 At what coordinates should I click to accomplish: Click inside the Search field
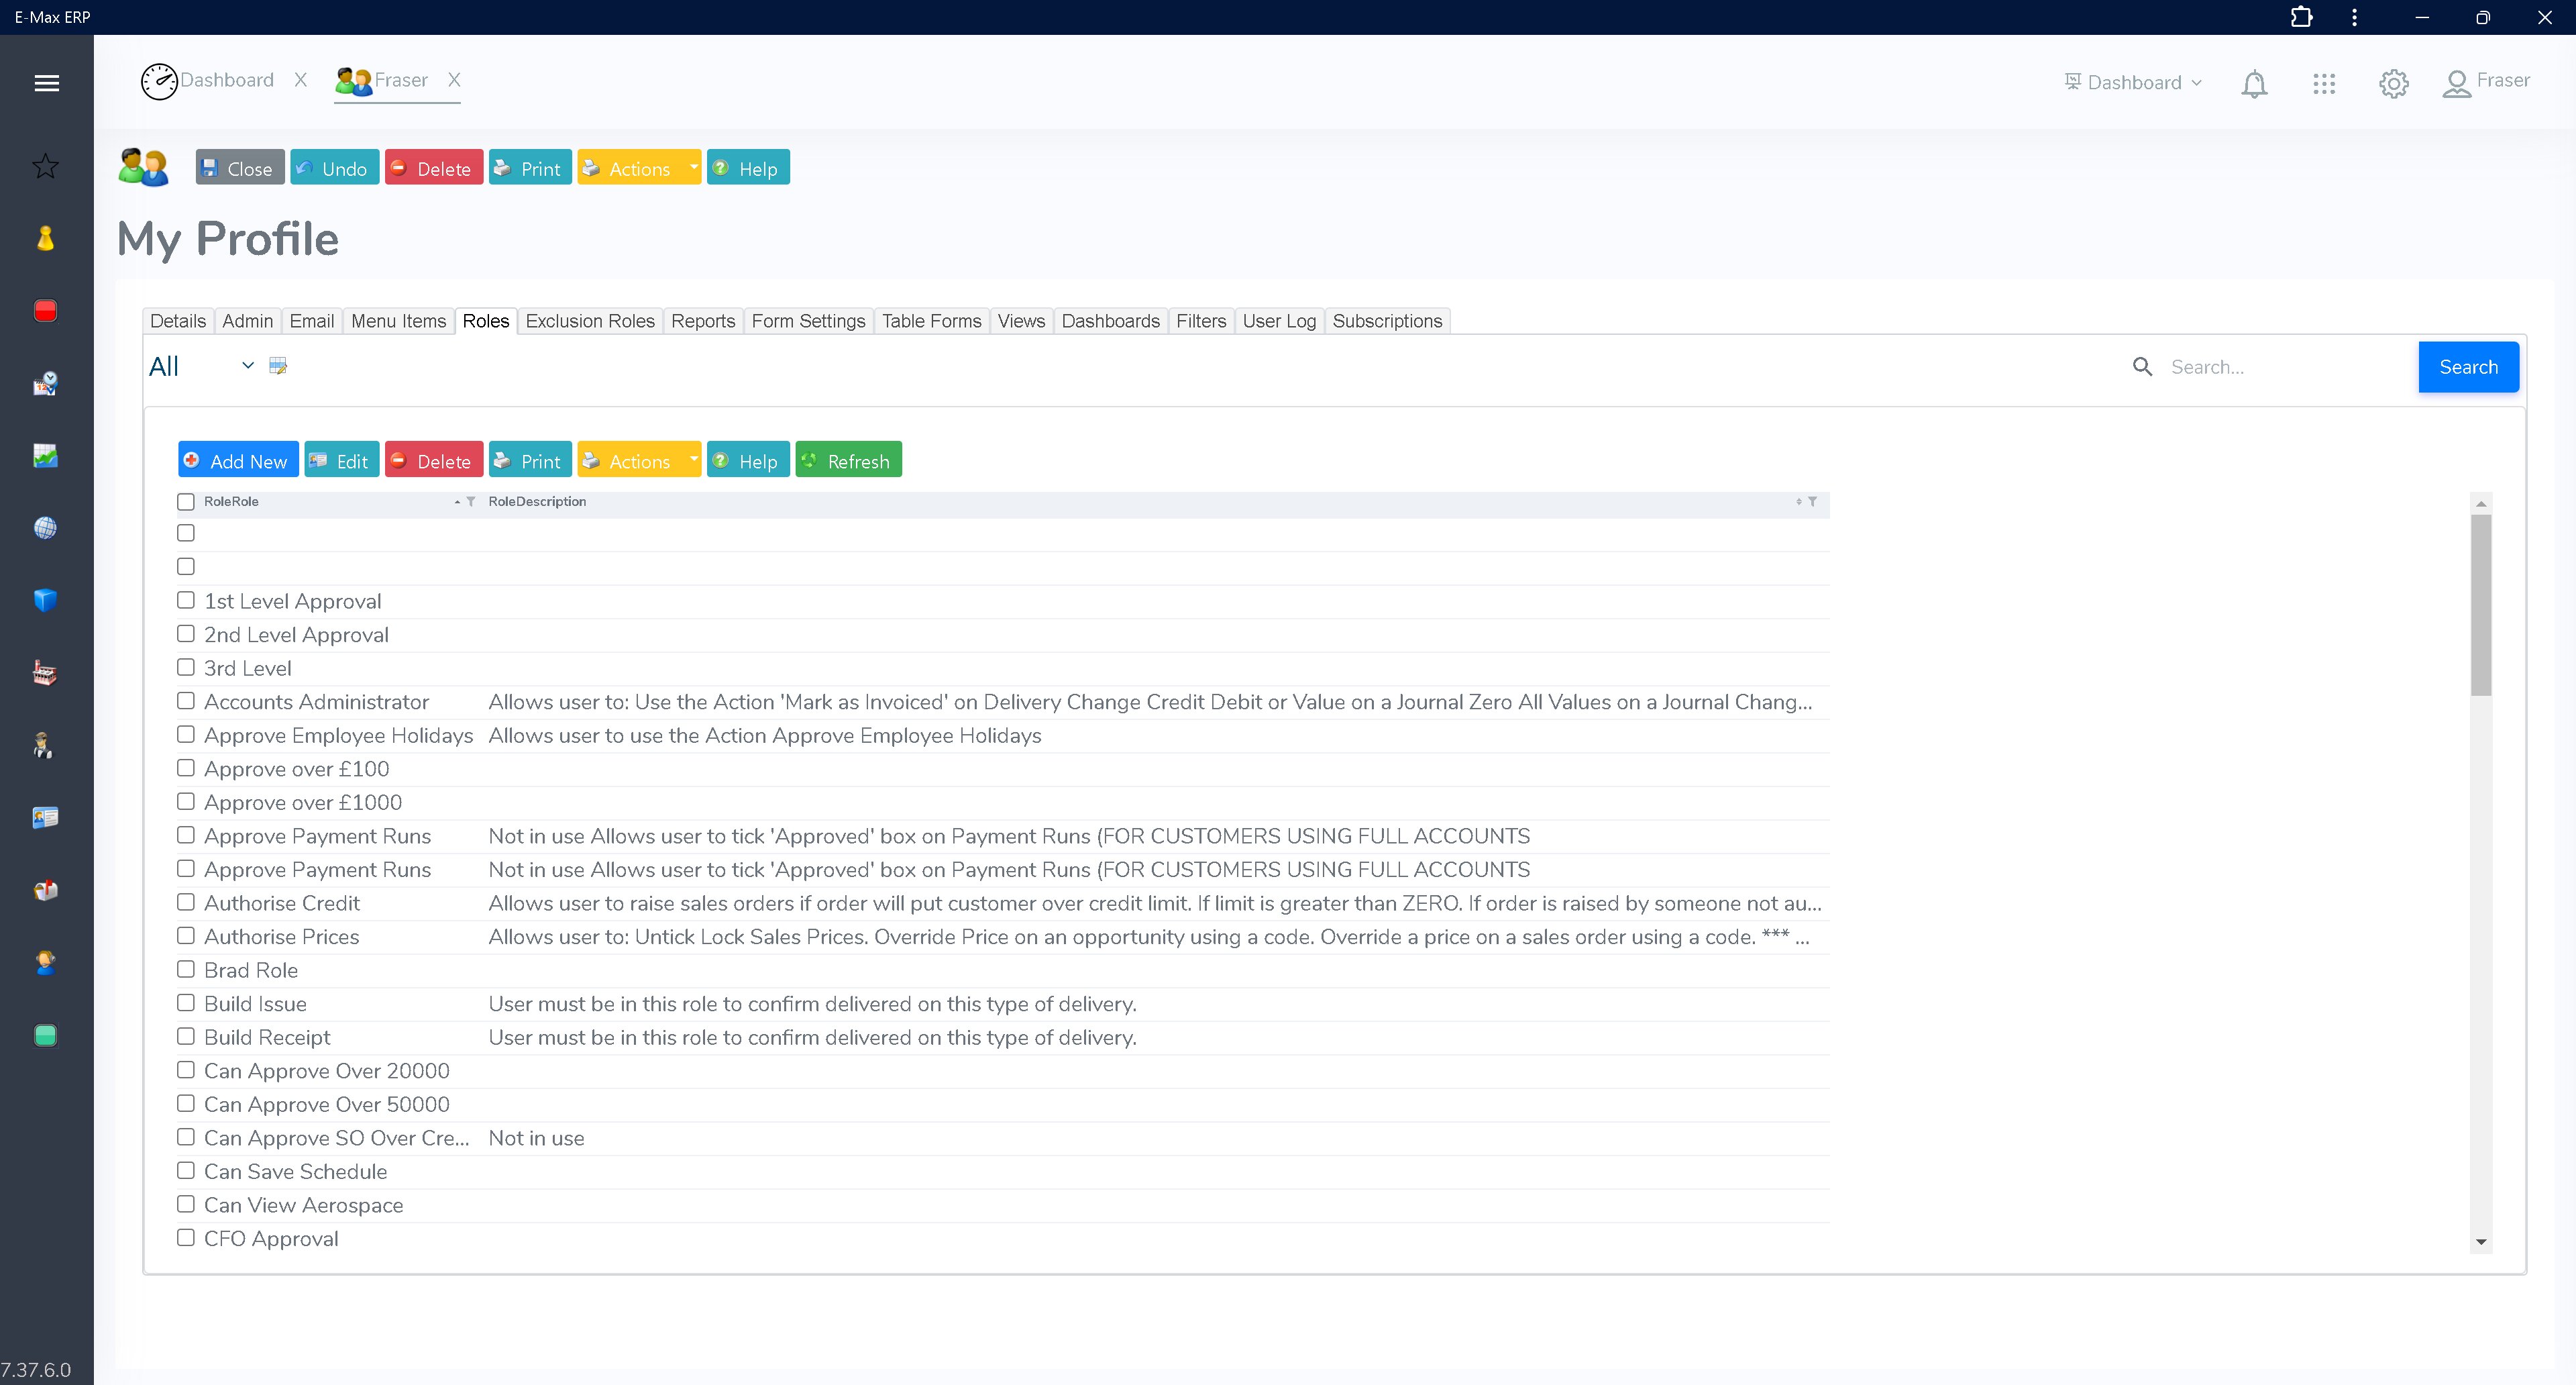(2280, 367)
